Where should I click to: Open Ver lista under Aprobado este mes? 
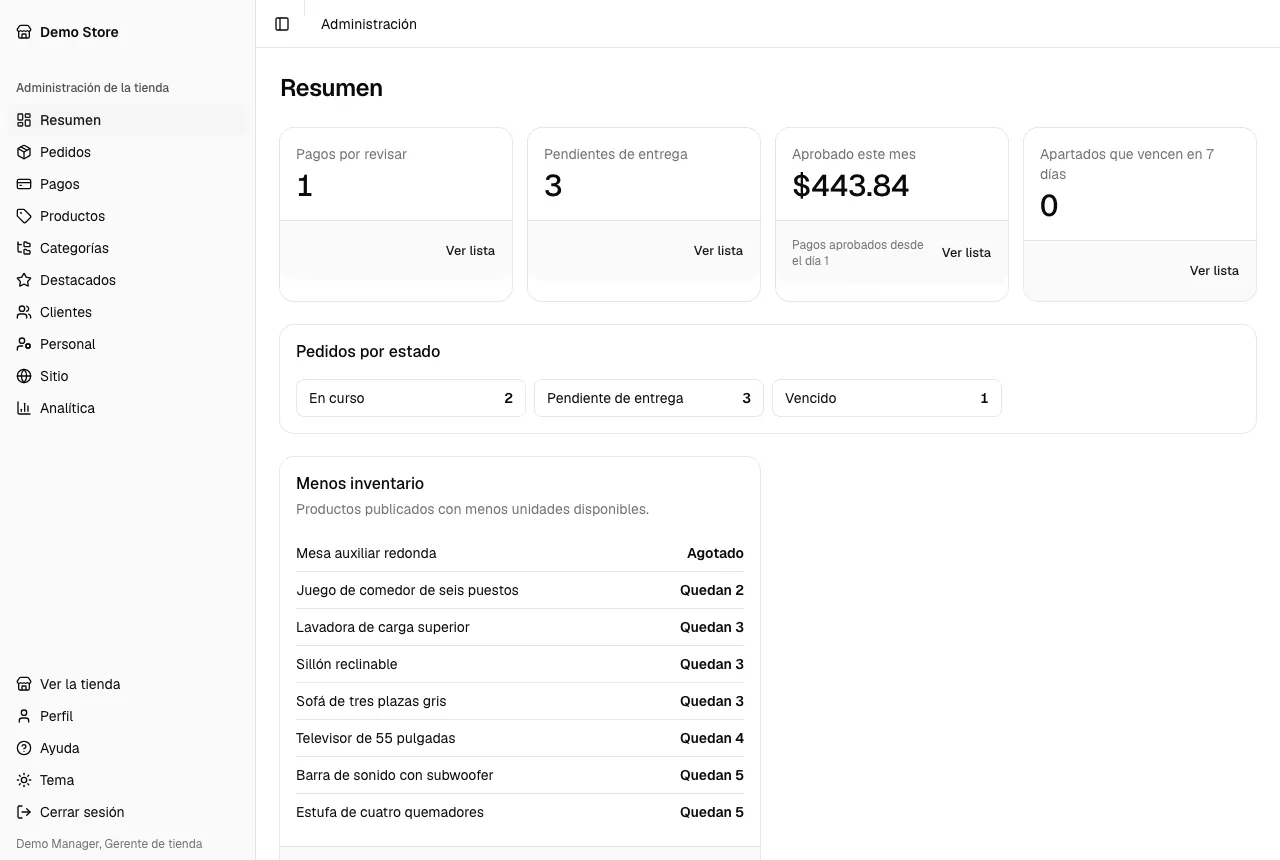pos(966,253)
